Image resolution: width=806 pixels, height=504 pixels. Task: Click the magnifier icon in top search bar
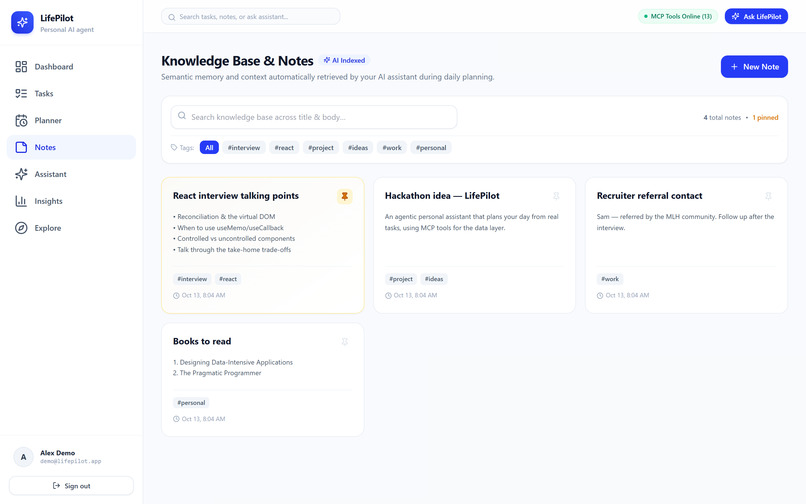(x=172, y=17)
